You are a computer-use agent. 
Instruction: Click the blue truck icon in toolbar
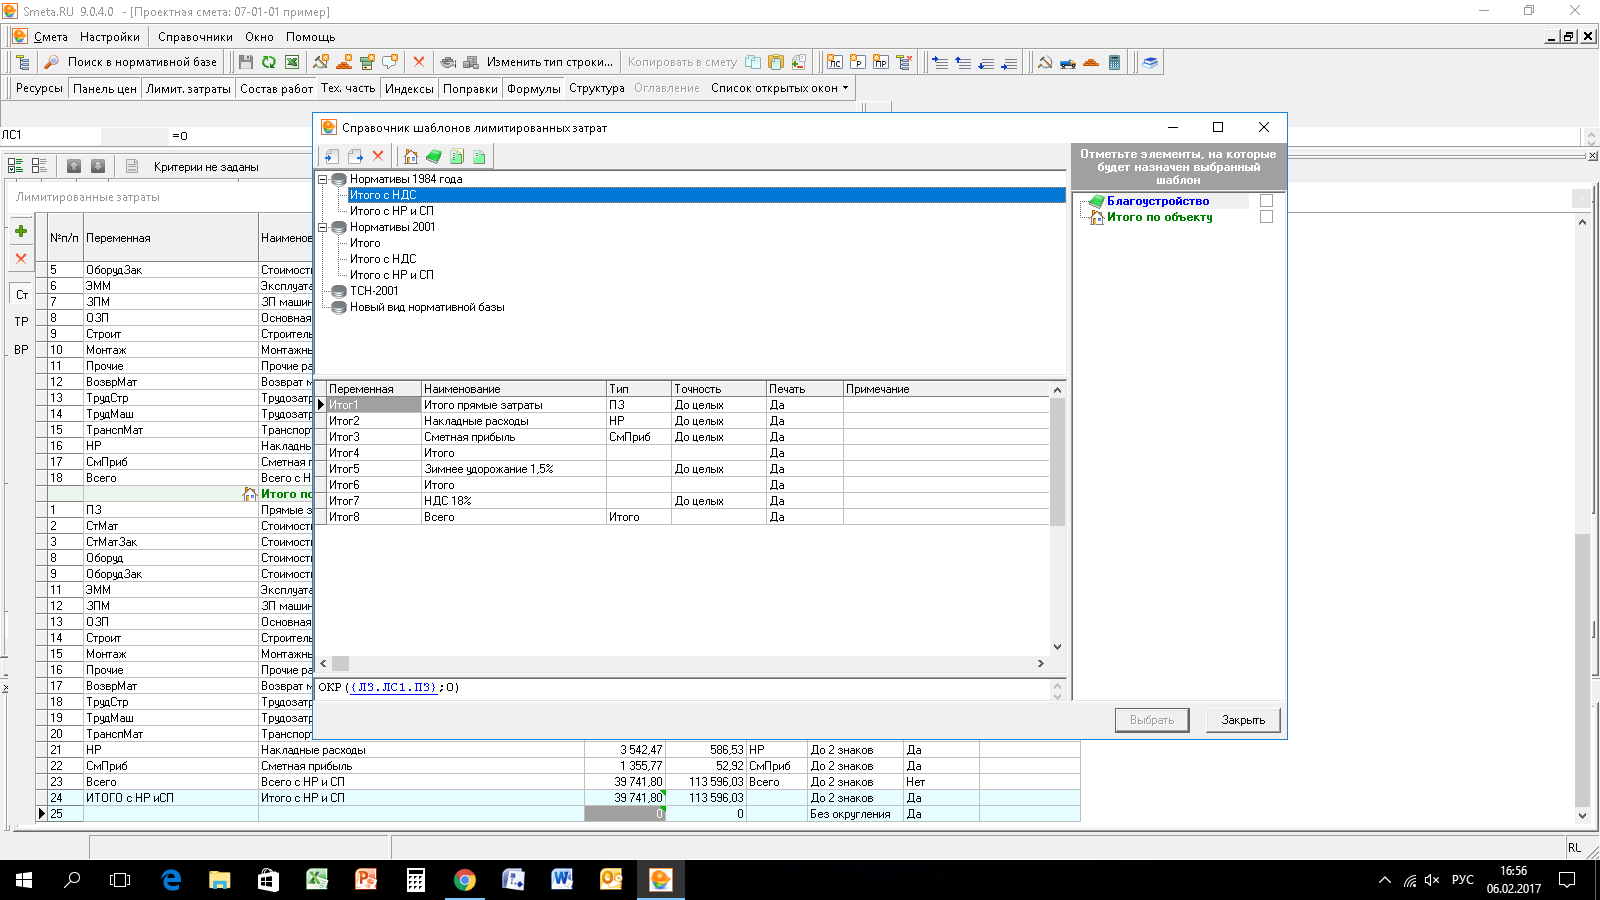(1068, 62)
